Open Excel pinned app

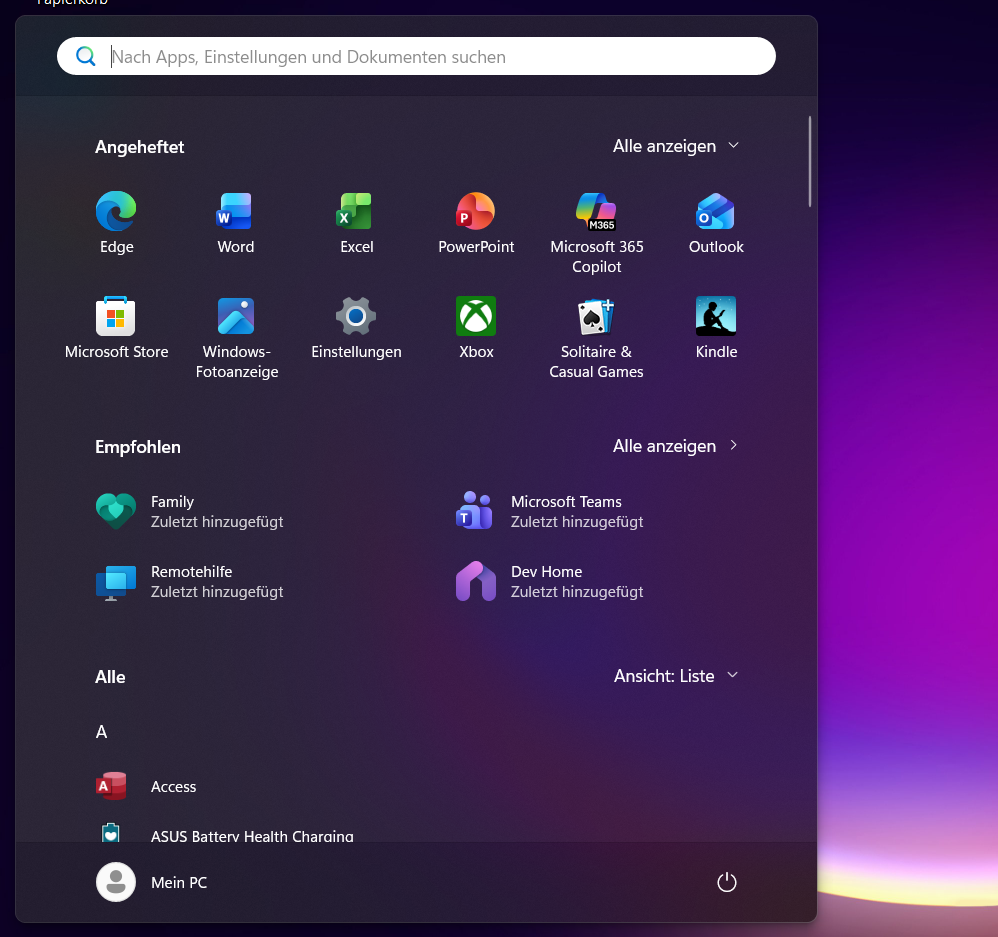pos(356,223)
